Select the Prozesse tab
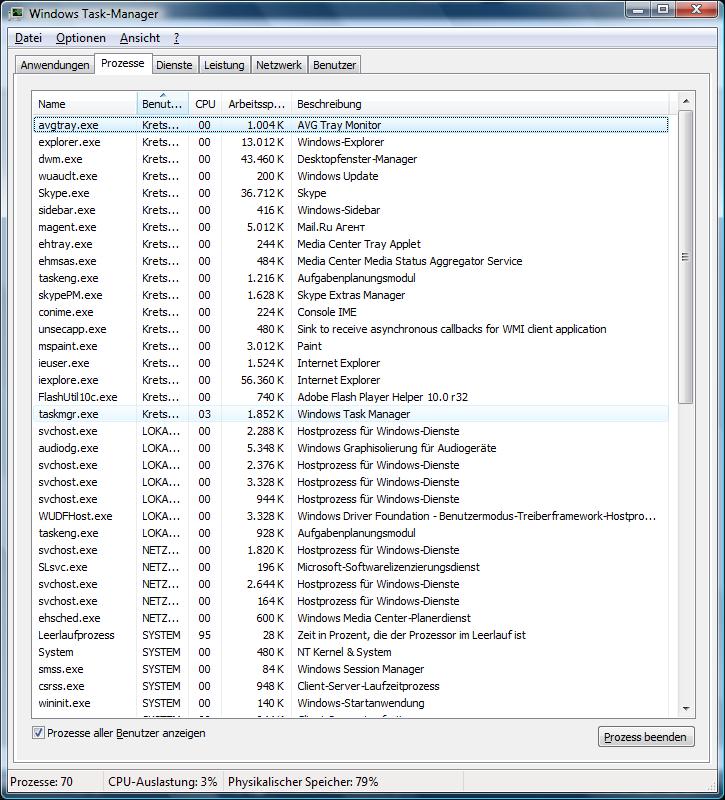Image resolution: width=725 pixels, height=800 pixels. pos(123,63)
